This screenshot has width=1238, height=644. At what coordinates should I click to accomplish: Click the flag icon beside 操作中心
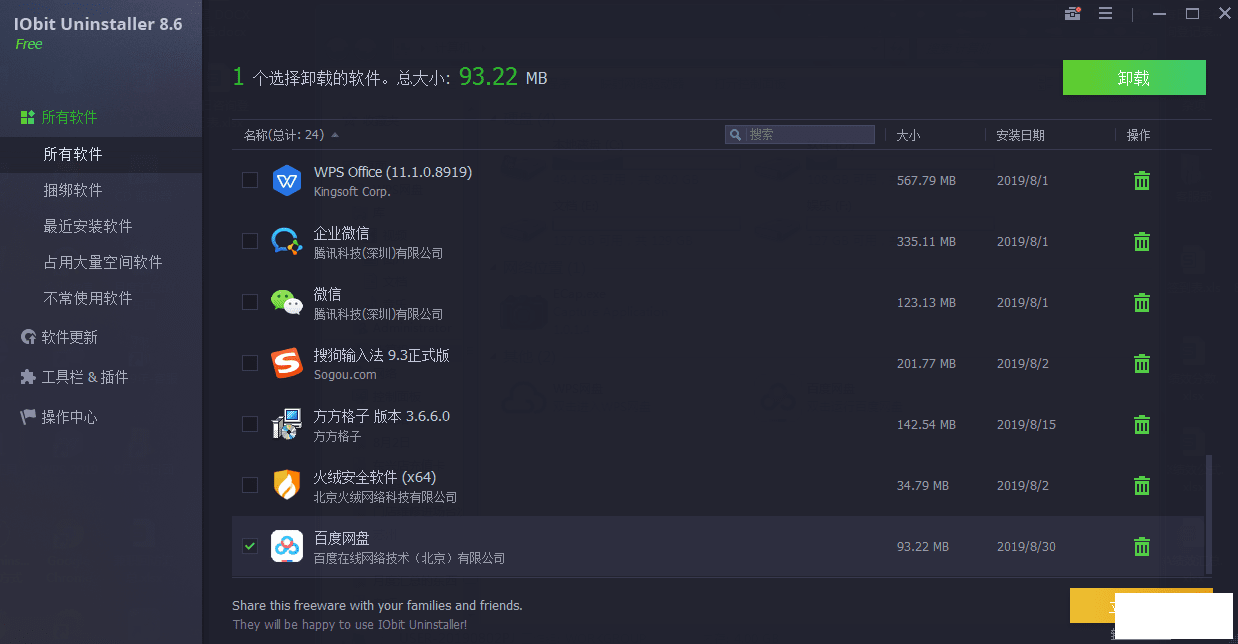[x=28, y=417]
